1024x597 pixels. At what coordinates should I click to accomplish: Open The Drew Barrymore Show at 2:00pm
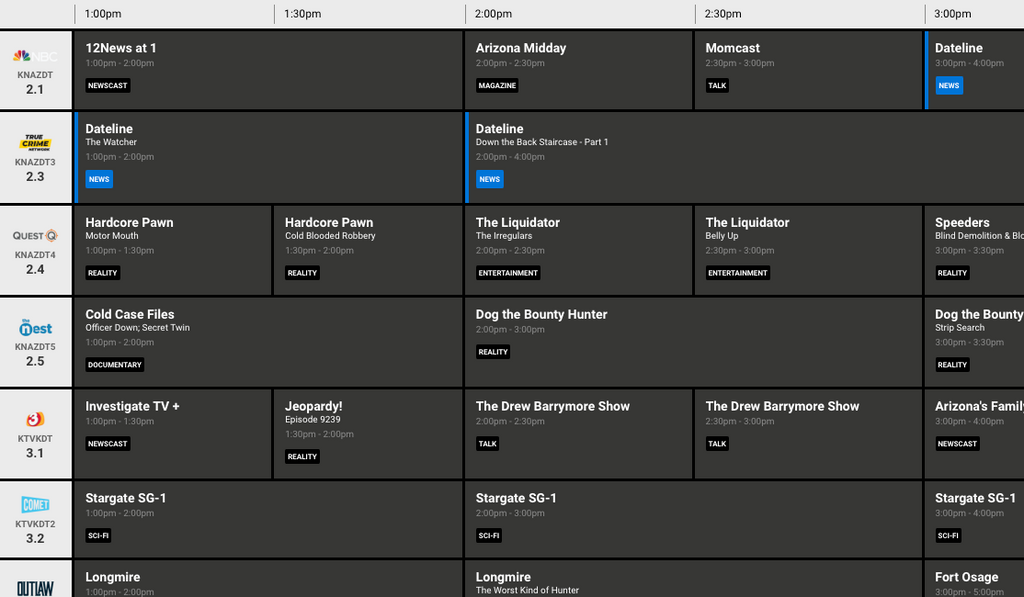point(579,434)
